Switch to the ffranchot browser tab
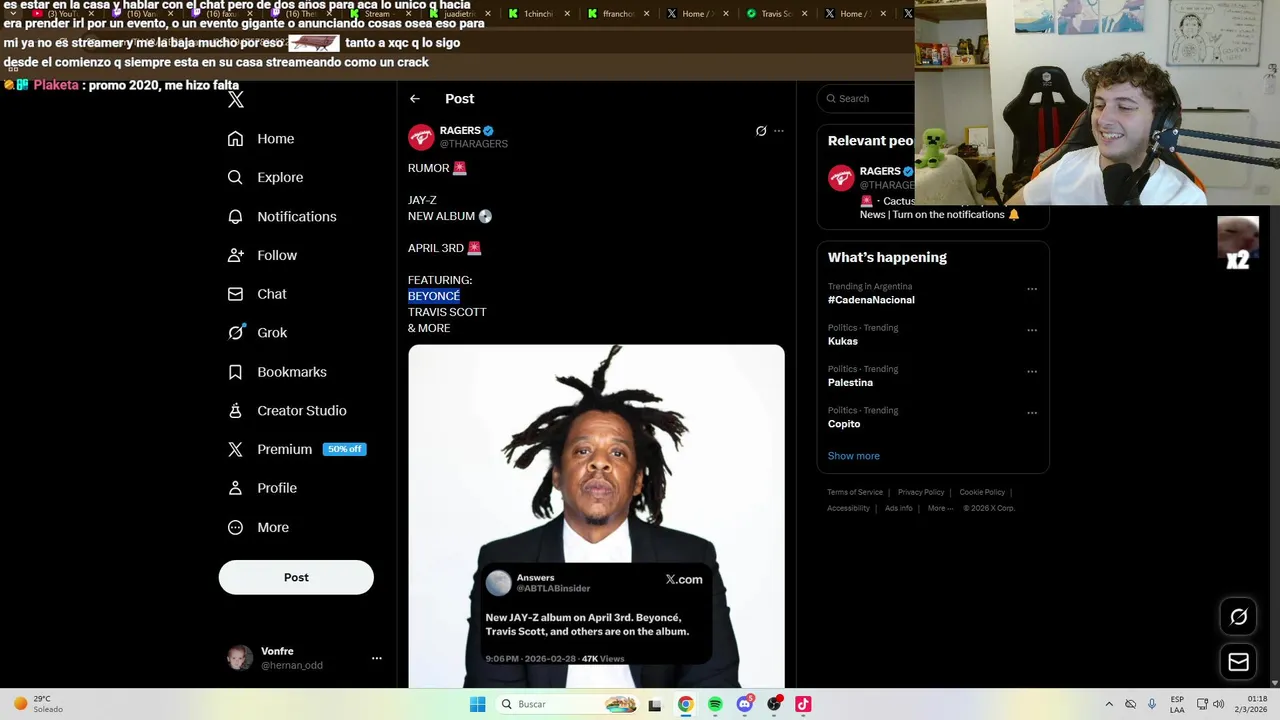 click(x=617, y=14)
